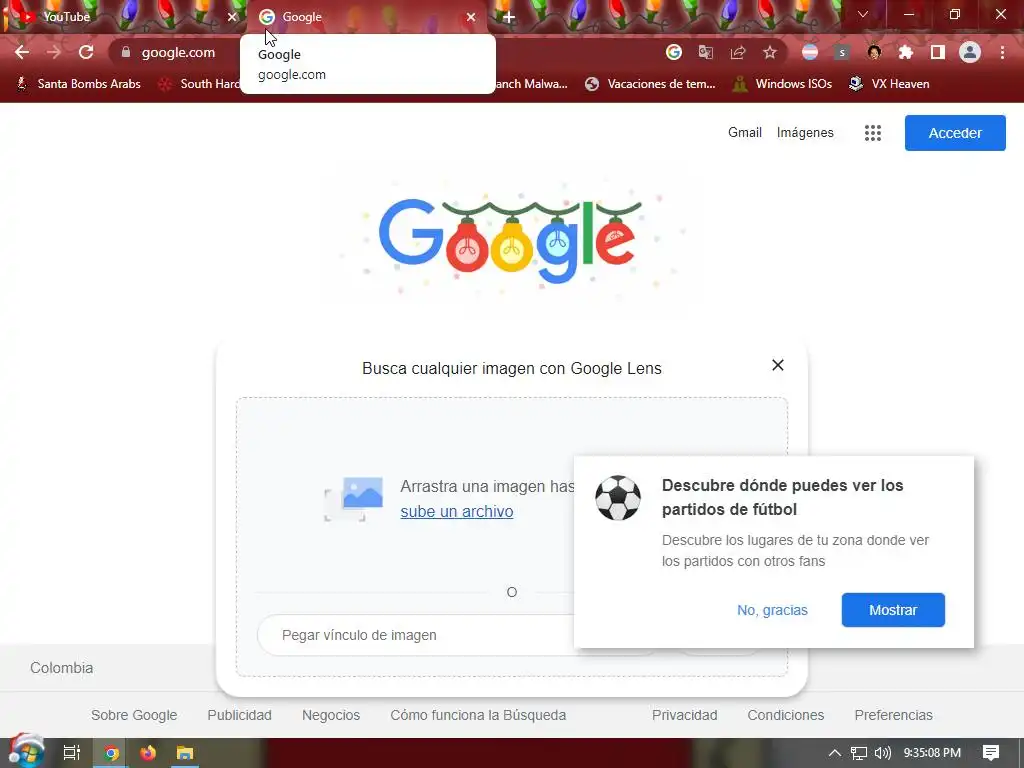This screenshot has width=1024, height=768.
Task: Open a new tab with plus button
Action: pos(509,18)
